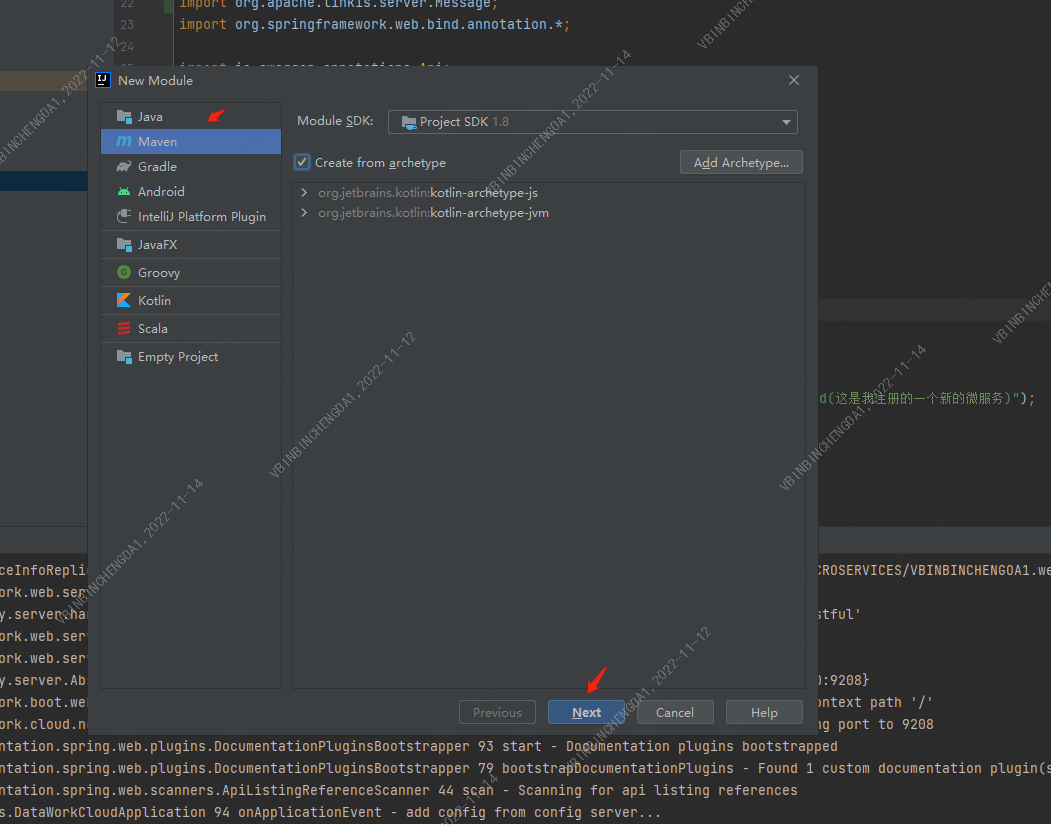The height and width of the screenshot is (826, 1051).
Task: Expand the kotlin-archetype-jvm node
Action: click(x=304, y=213)
